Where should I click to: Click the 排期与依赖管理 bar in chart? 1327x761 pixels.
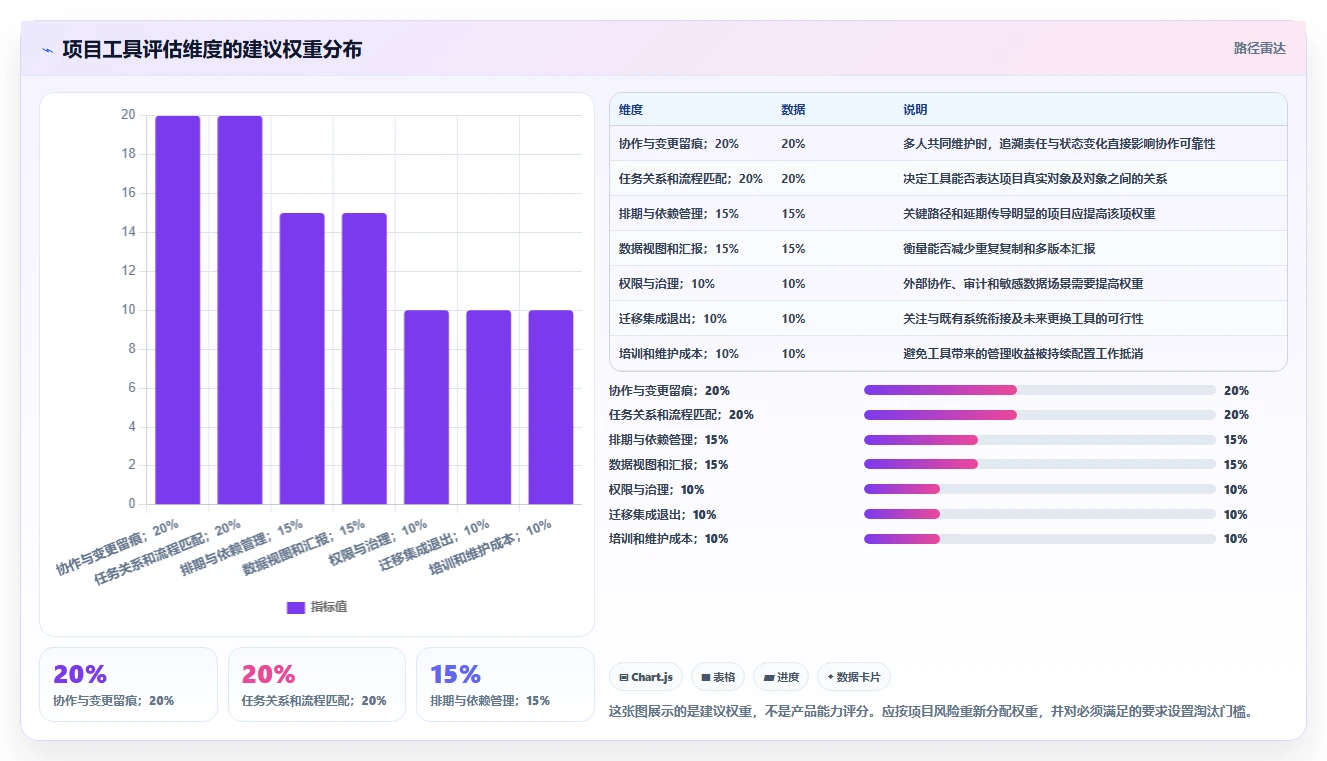(x=302, y=358)
